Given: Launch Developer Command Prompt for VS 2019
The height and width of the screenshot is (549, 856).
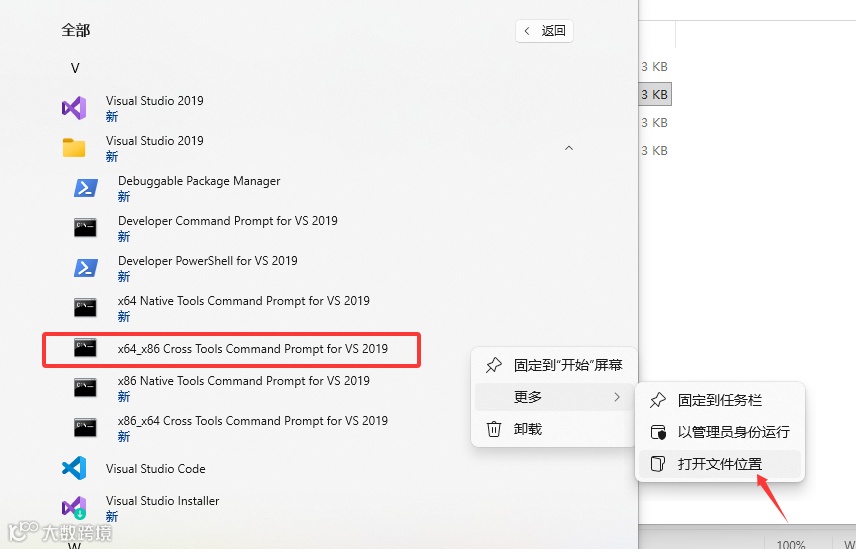Looking at the screenshot, I should click(x=228, y=221).
